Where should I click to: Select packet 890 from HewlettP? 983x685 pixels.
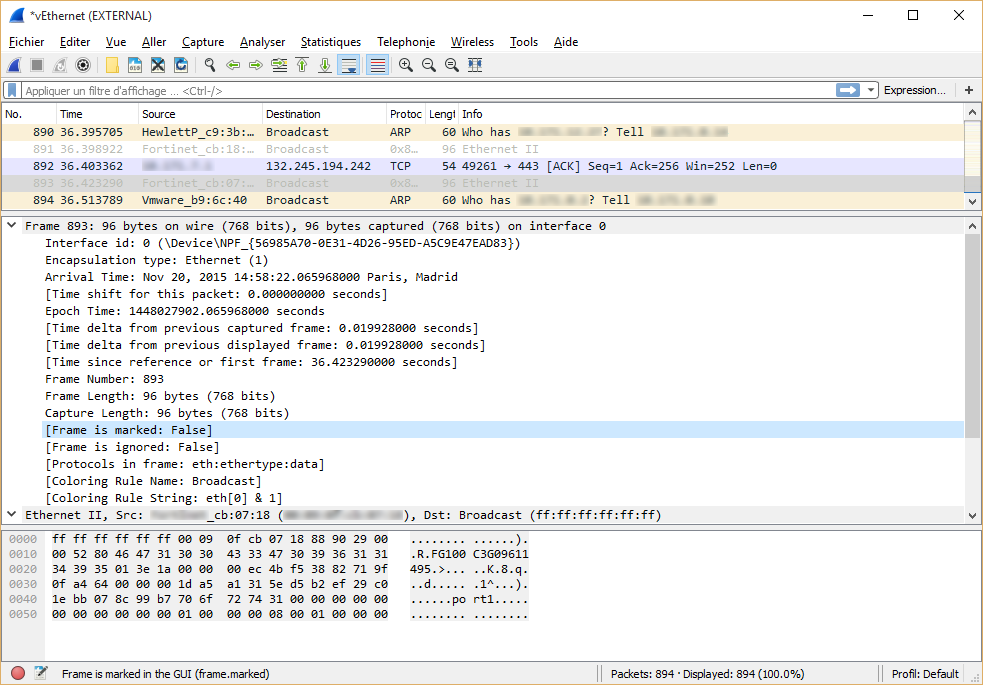483,132
